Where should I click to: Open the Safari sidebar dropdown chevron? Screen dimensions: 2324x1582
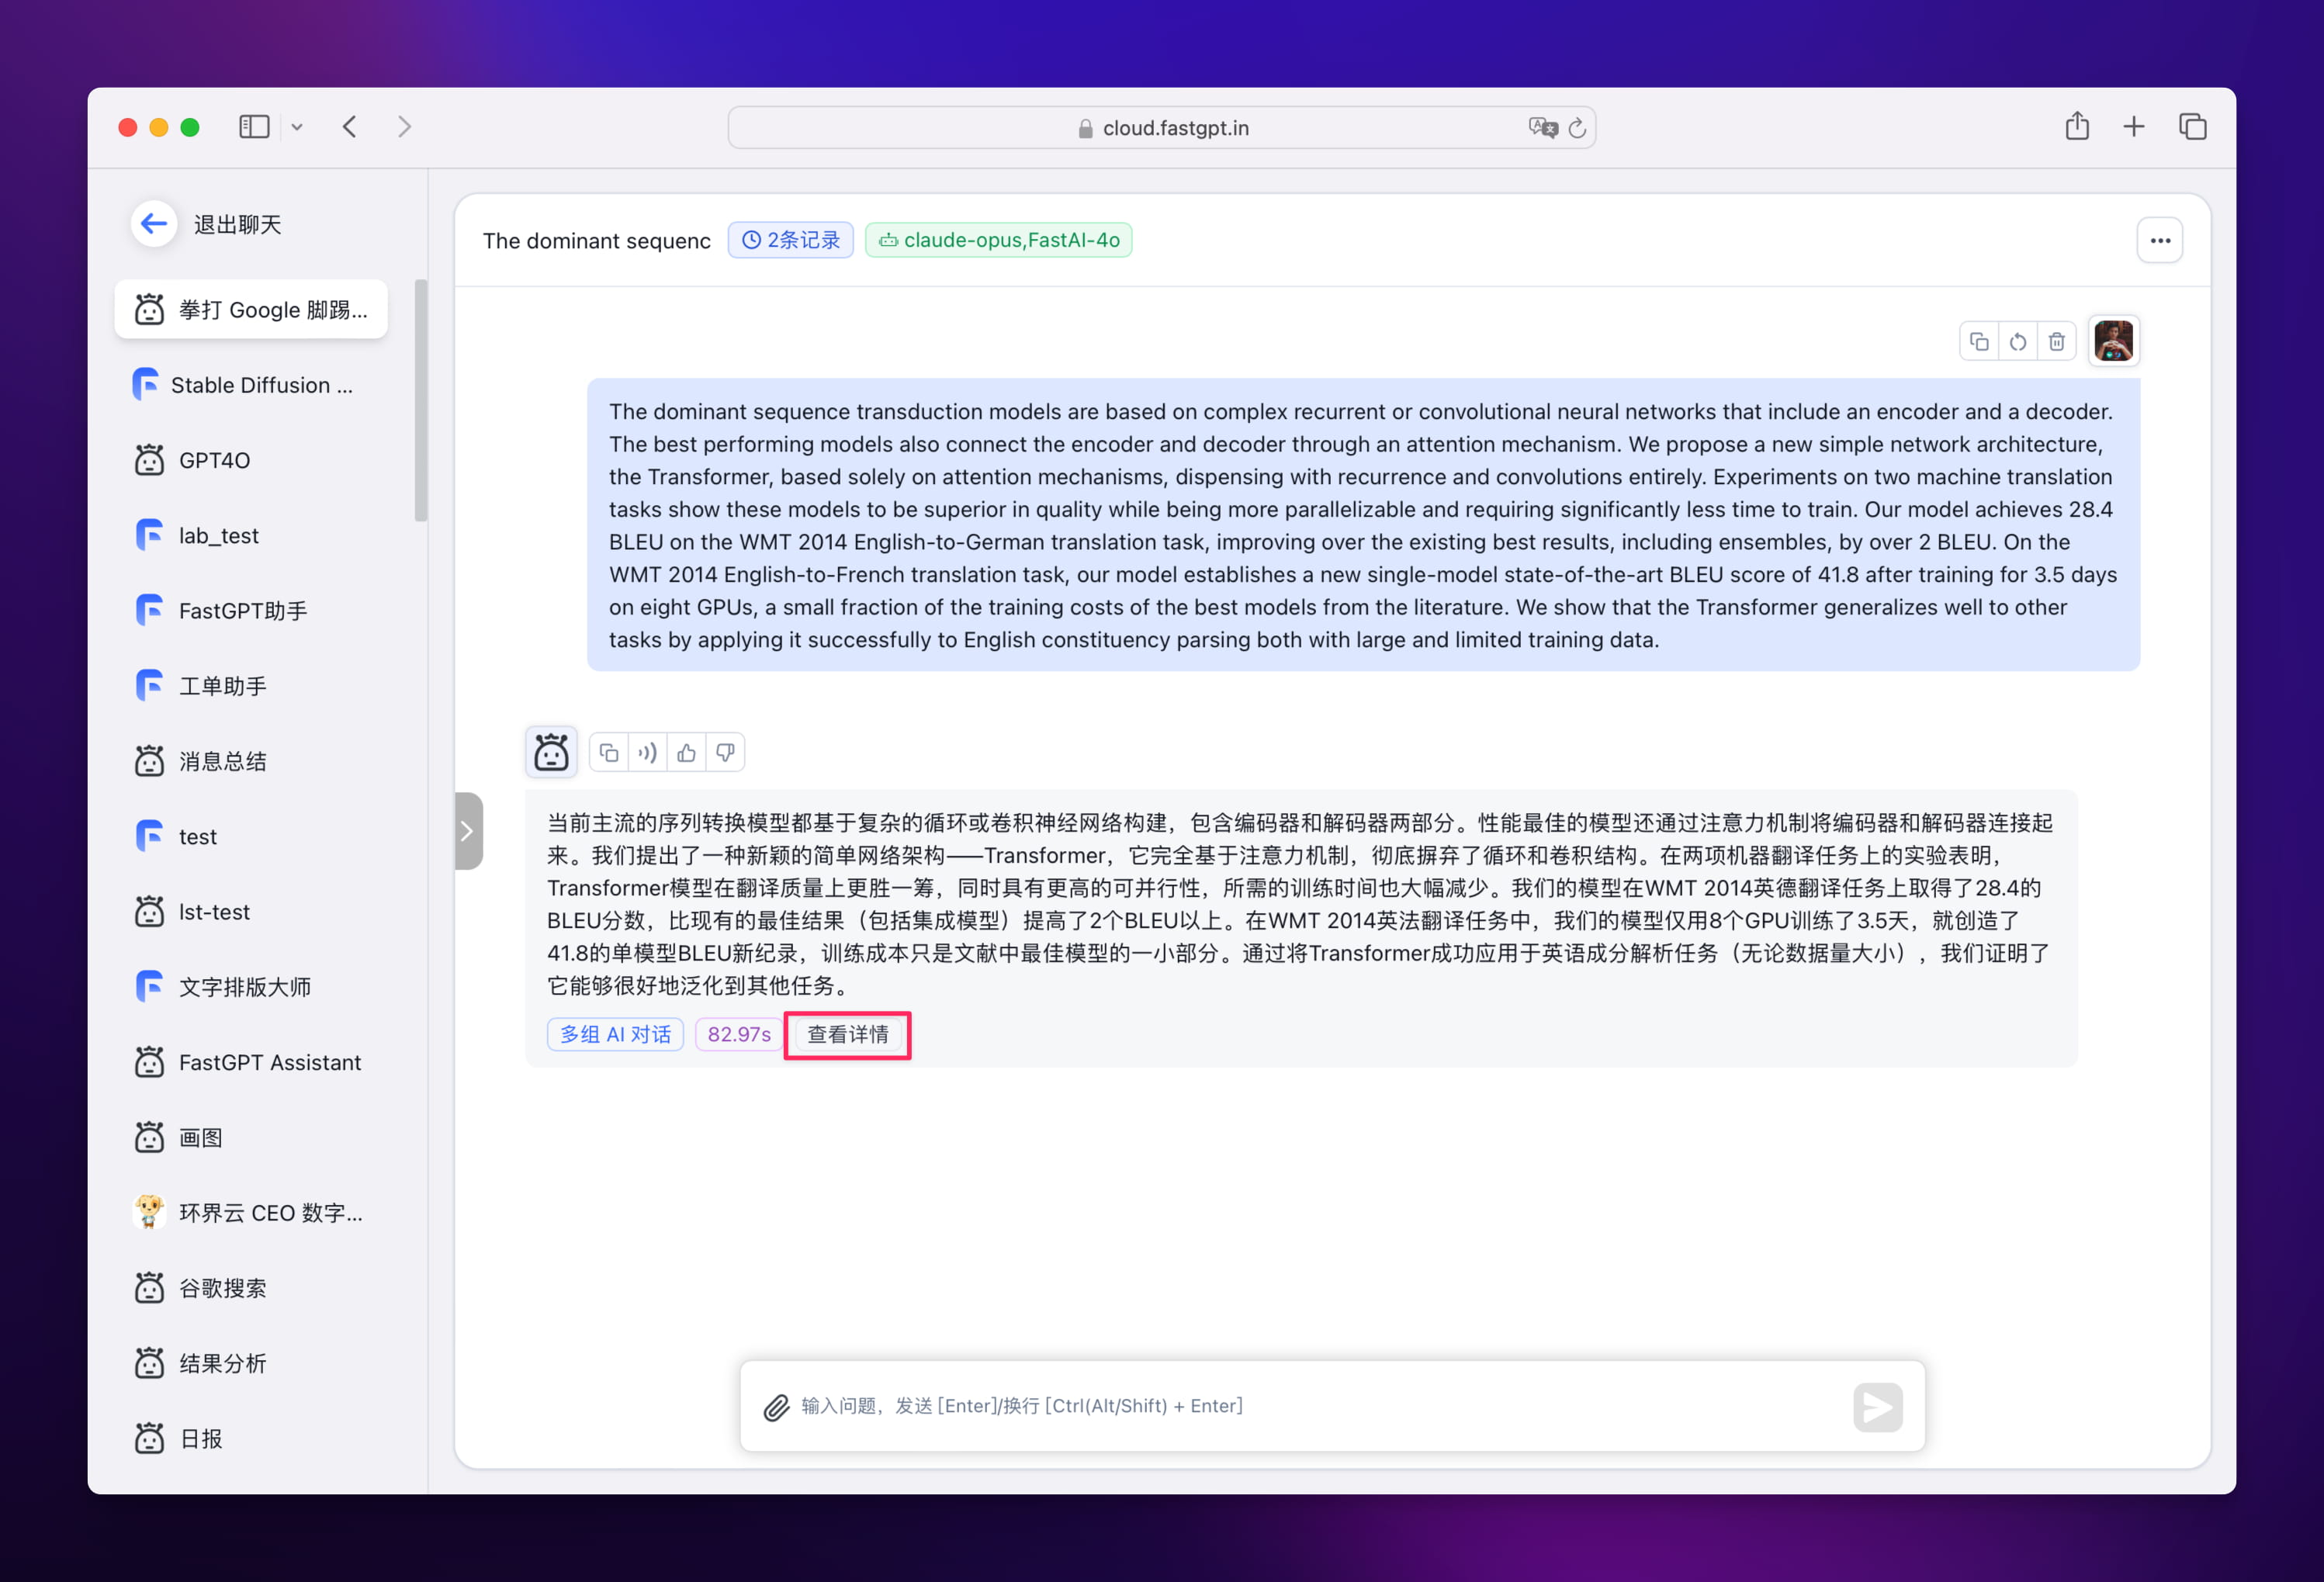[x=297, y=127]
